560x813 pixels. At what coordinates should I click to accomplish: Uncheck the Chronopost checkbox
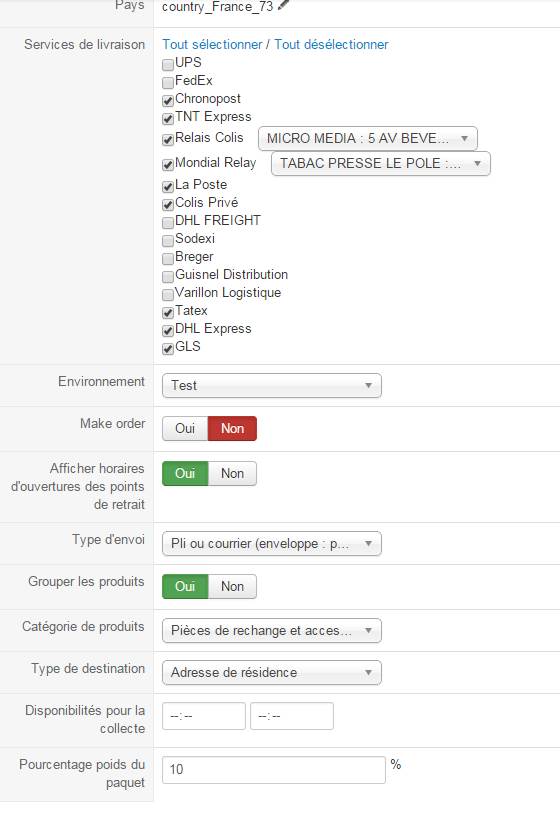[x=167, y=101]
